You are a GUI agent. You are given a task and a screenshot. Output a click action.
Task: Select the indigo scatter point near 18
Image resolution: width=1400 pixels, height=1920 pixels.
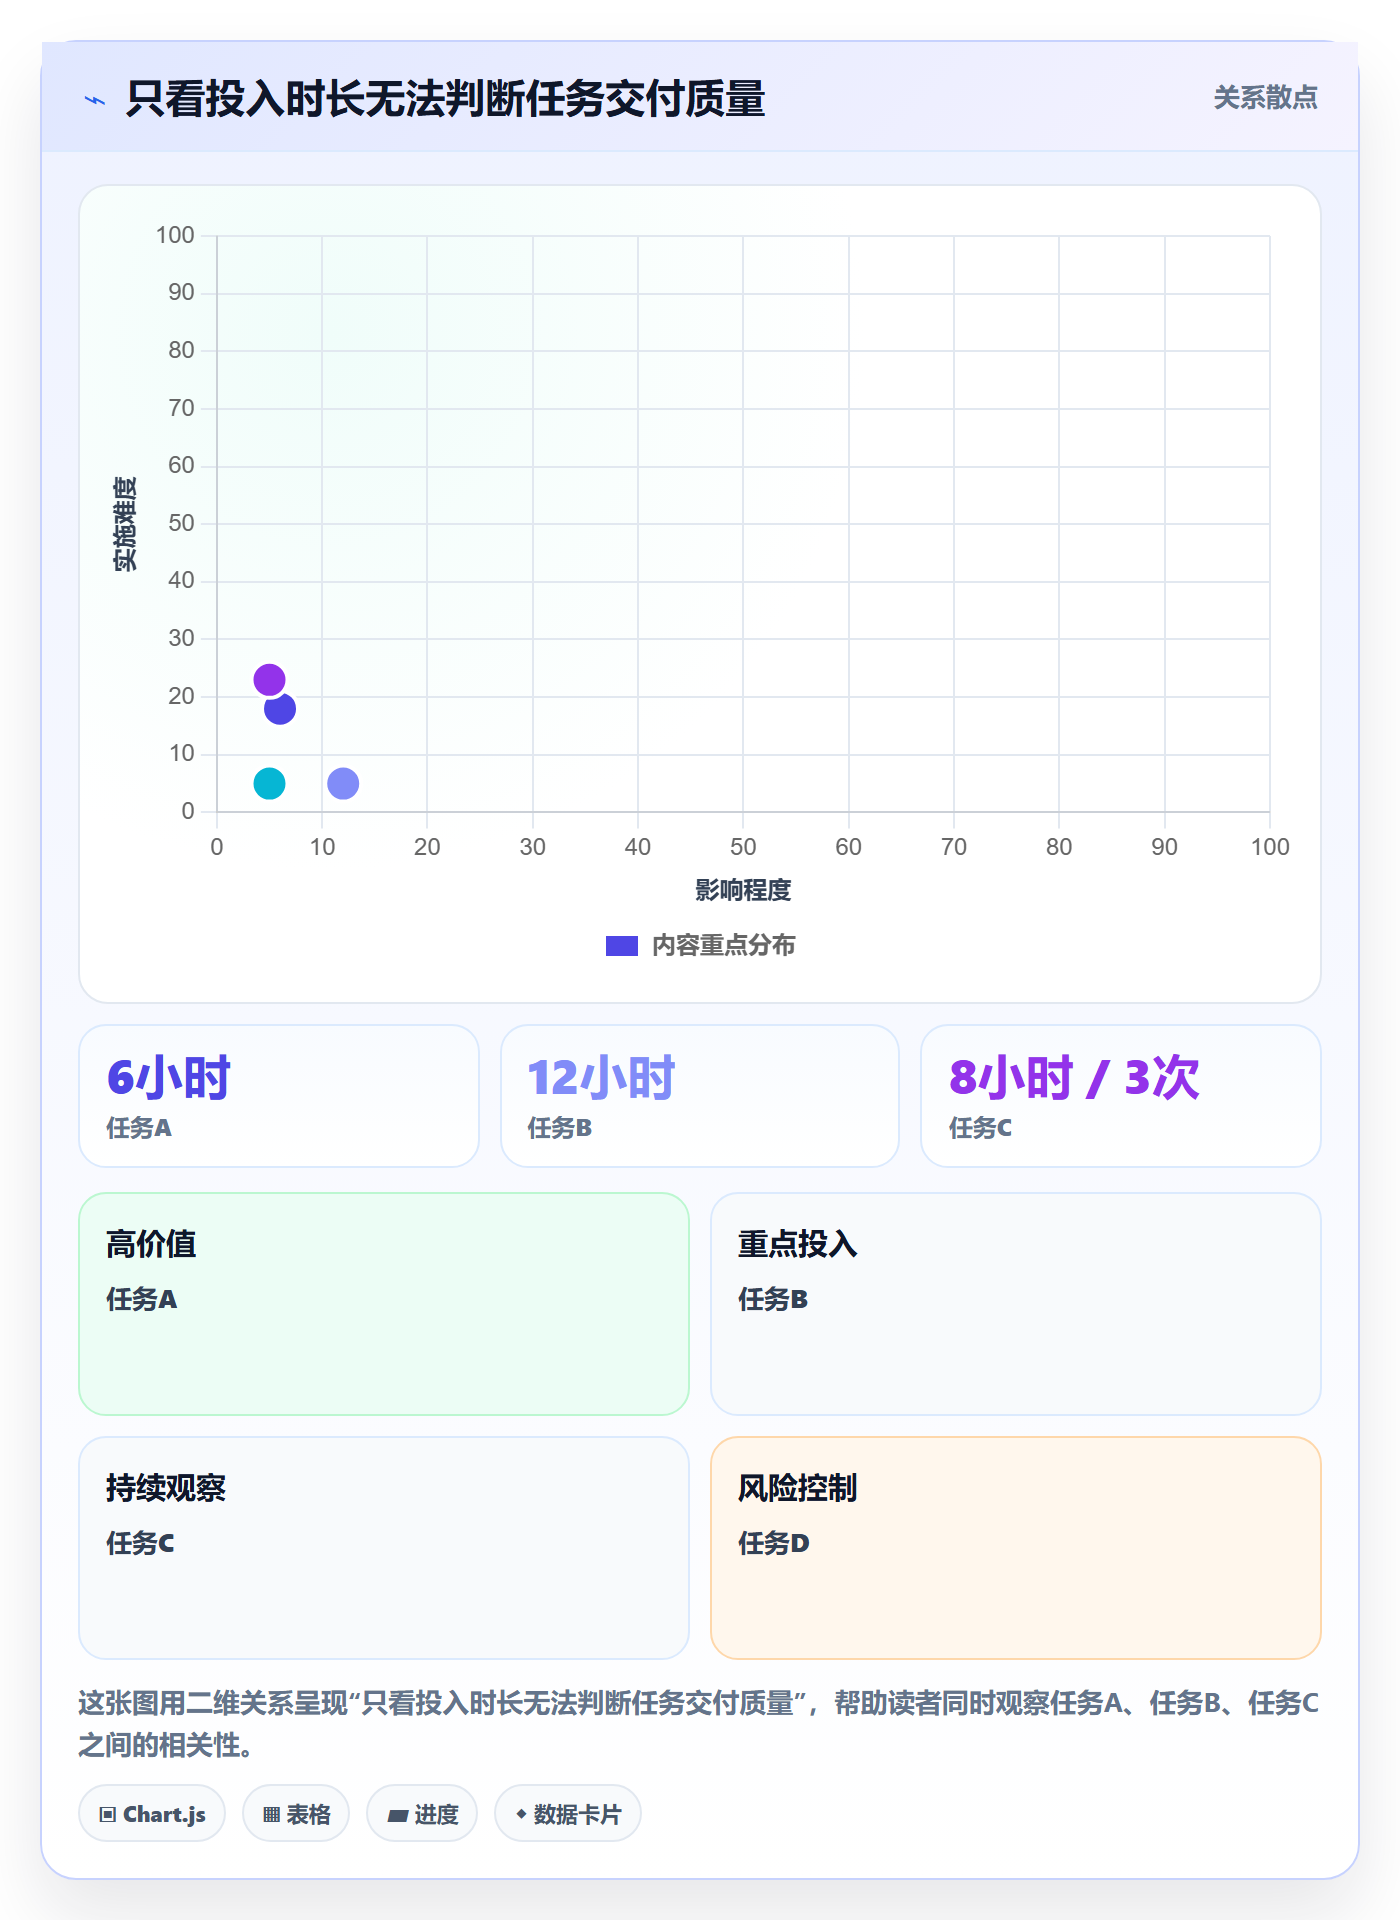pos(280,709)
